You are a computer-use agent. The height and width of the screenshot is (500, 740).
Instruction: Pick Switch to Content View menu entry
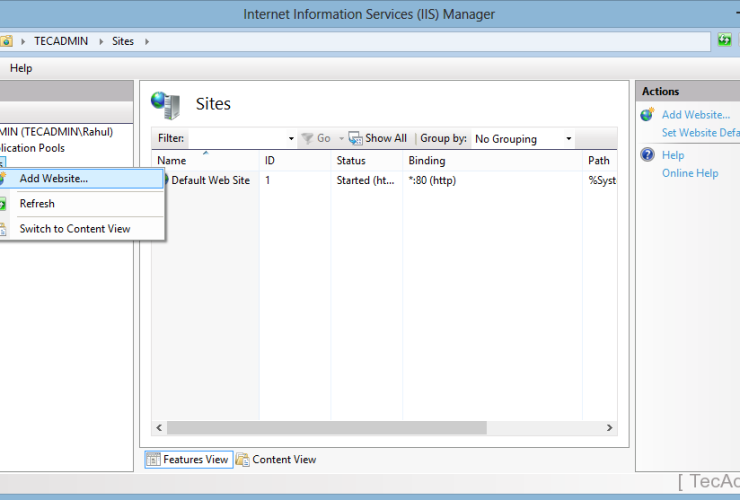pos(75,229)
